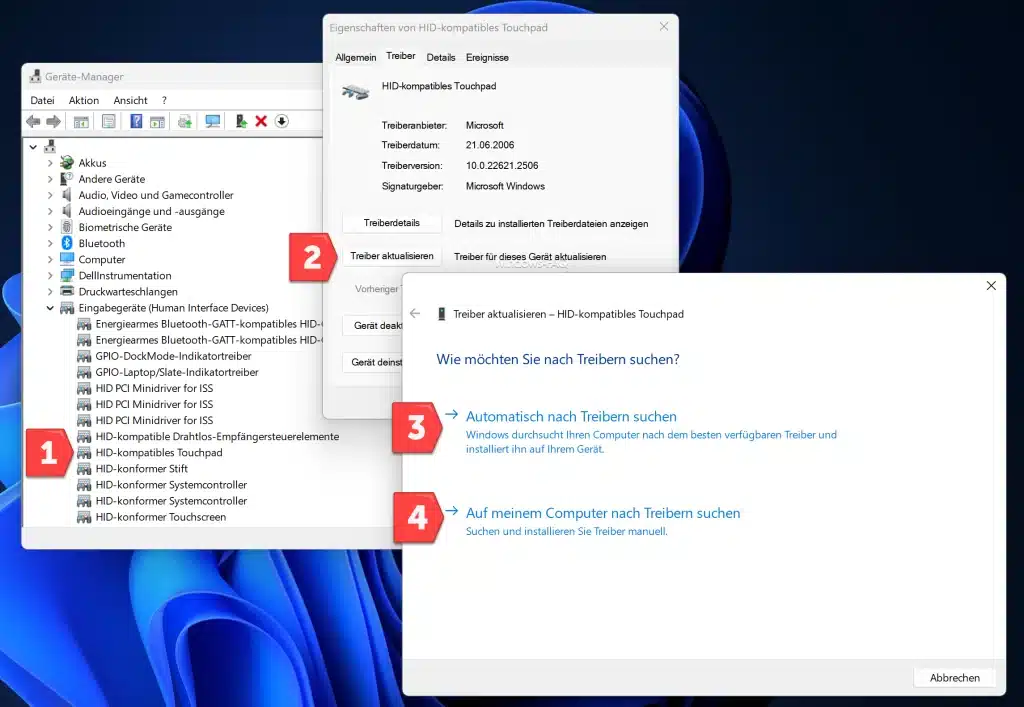Image resolution: width=1024 pixels, height=707 pixels.
Task: Close the Treiber aktualisieren wizard window
Action: [x=991, y=286]
